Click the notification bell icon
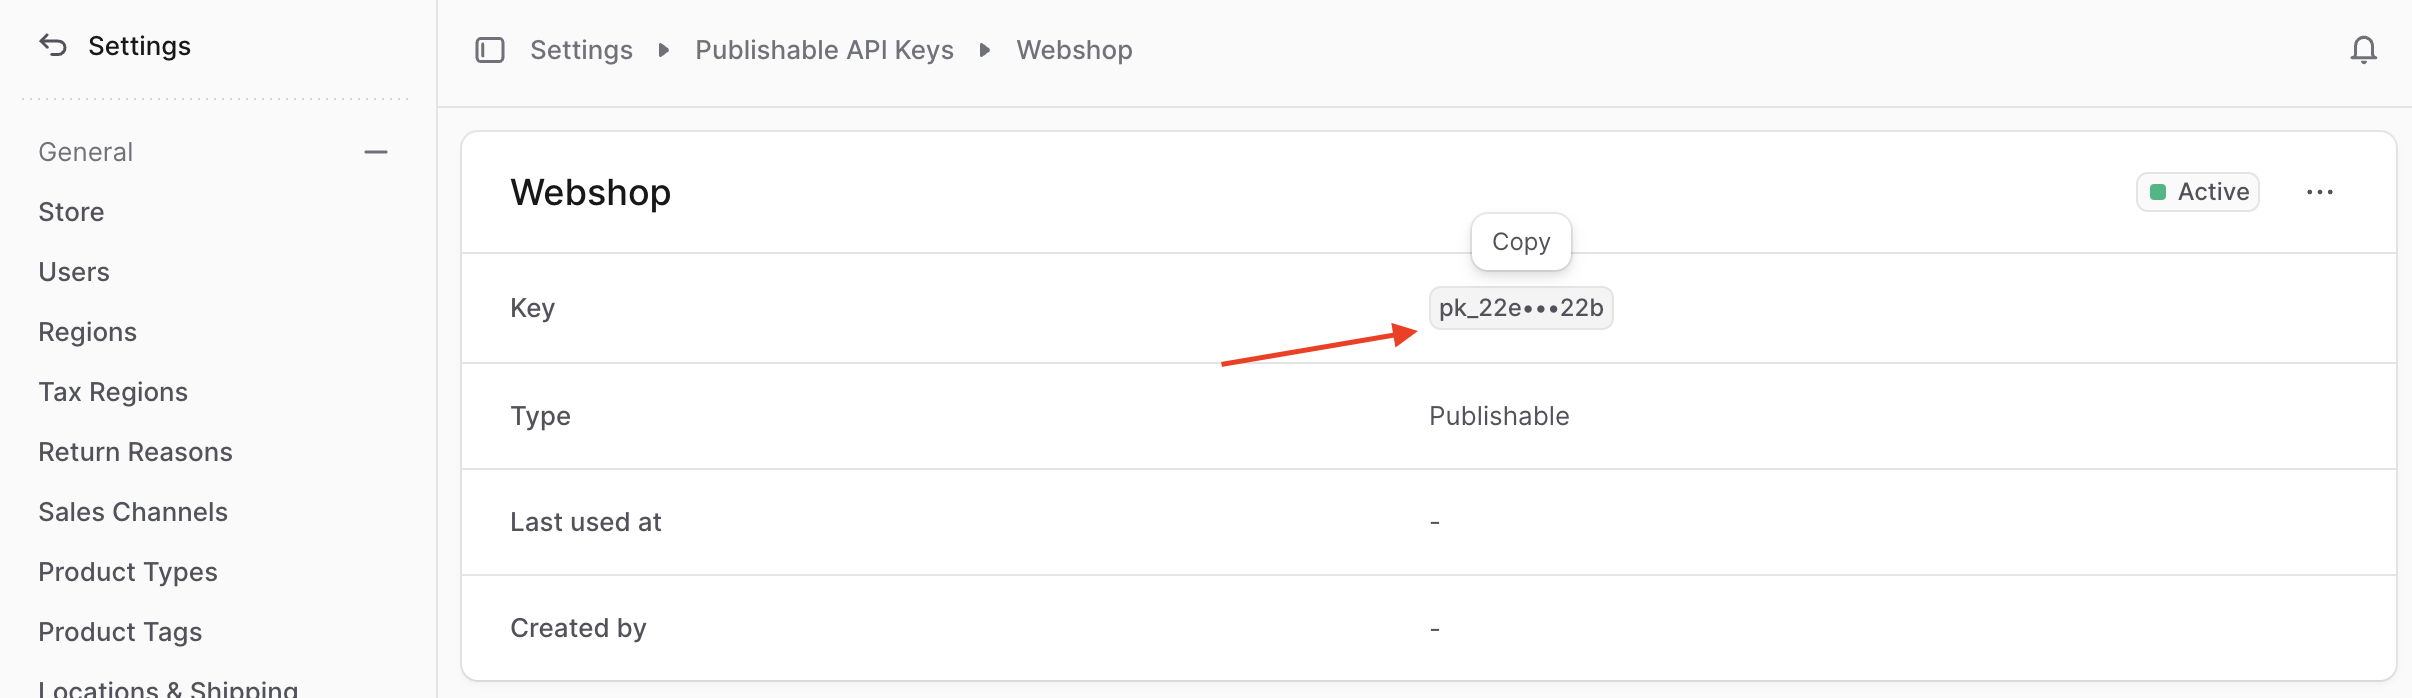The width and height of the screenshot is (2412, 698). (x=2363, y=48)
